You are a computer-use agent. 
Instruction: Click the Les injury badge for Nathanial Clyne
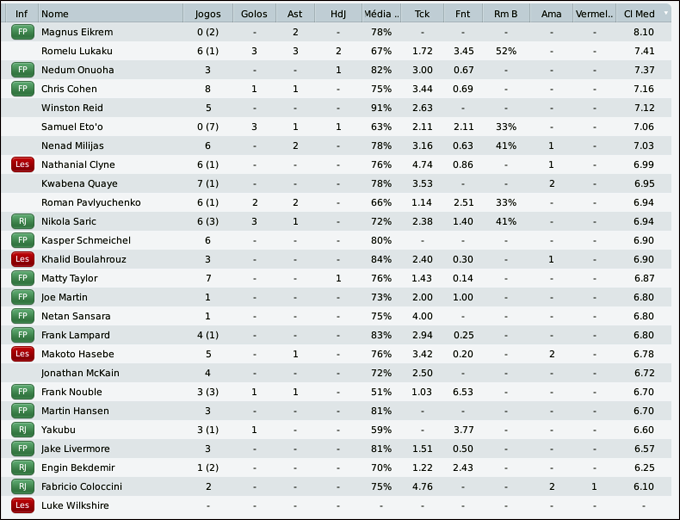point(22,165)
